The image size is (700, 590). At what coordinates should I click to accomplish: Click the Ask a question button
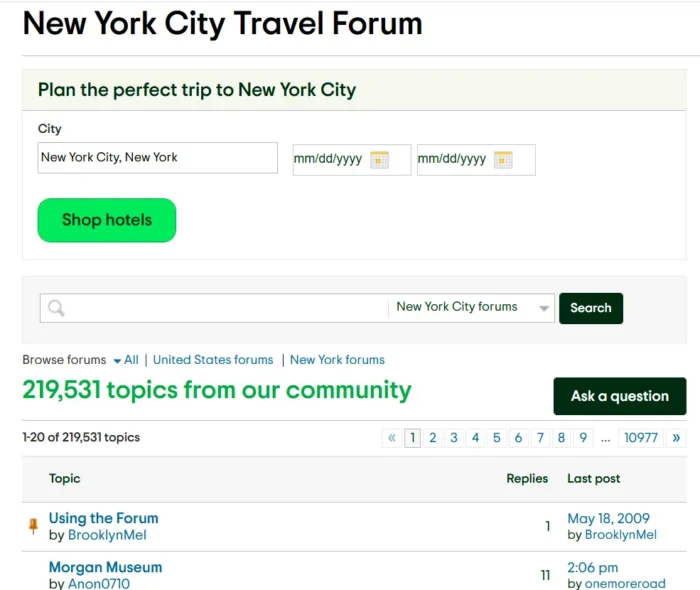(x=620, y=396)
